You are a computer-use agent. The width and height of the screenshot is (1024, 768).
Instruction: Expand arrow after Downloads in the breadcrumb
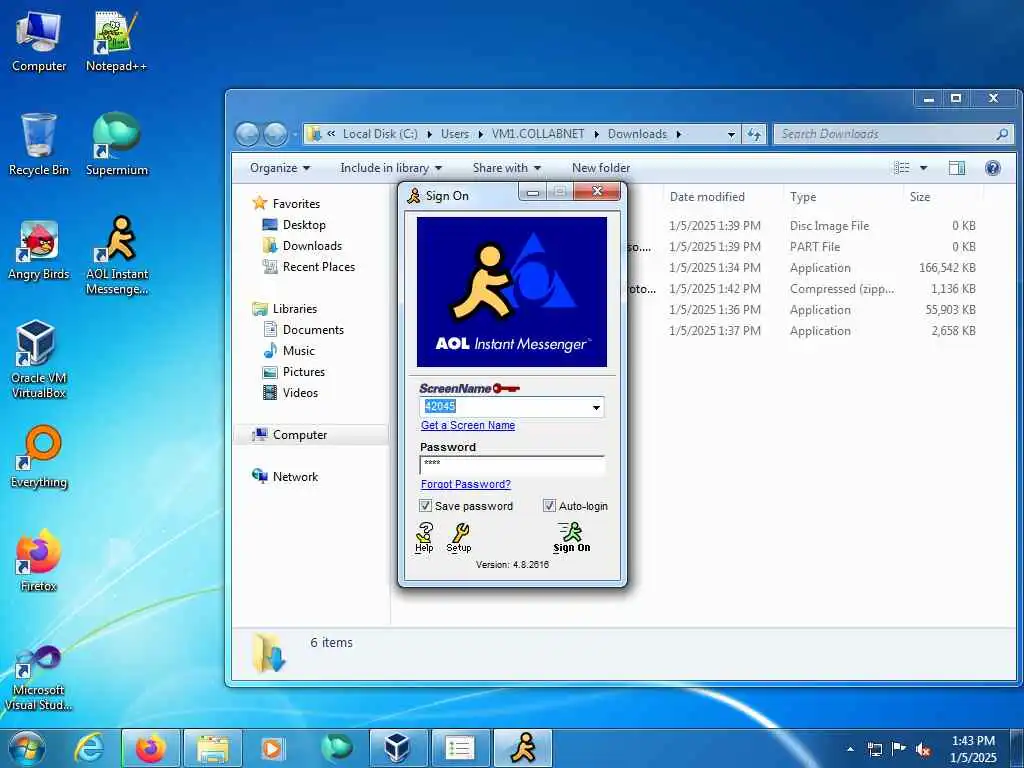(679, 134)
